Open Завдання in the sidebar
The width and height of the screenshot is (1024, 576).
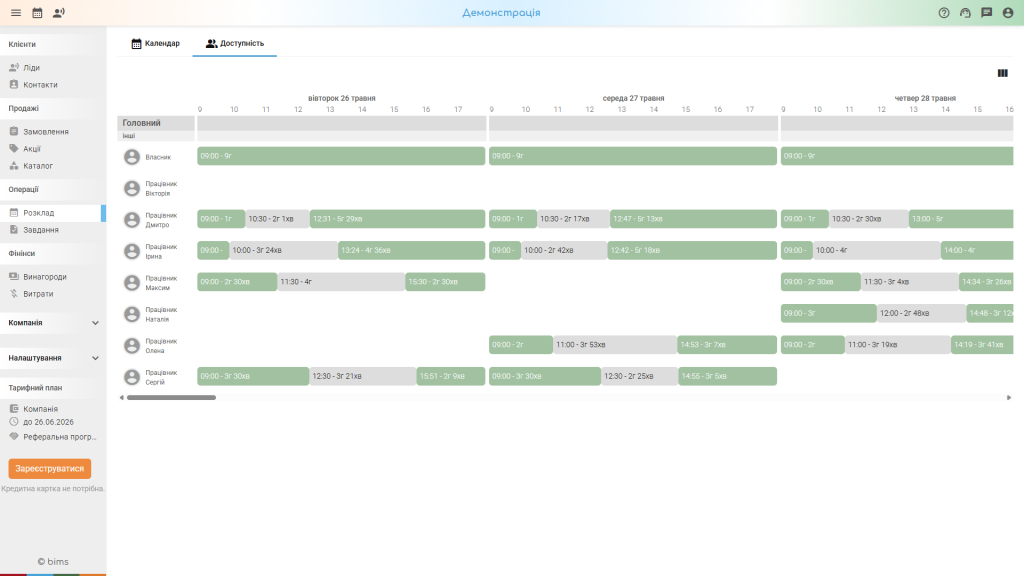(x=53, y=229)
